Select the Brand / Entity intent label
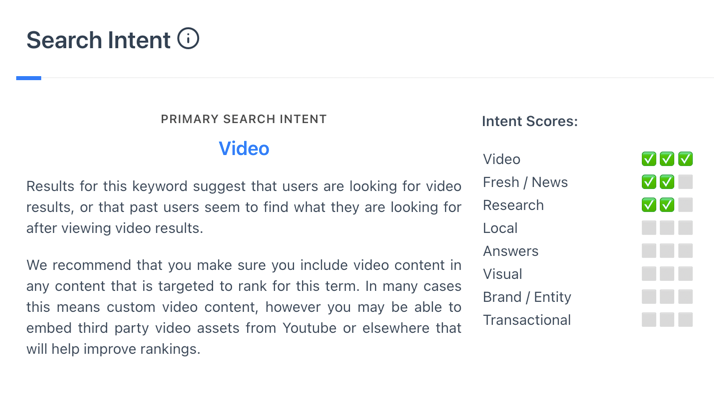Image resolution: width=714 pixels, height=402 pixels. (527, 297)
